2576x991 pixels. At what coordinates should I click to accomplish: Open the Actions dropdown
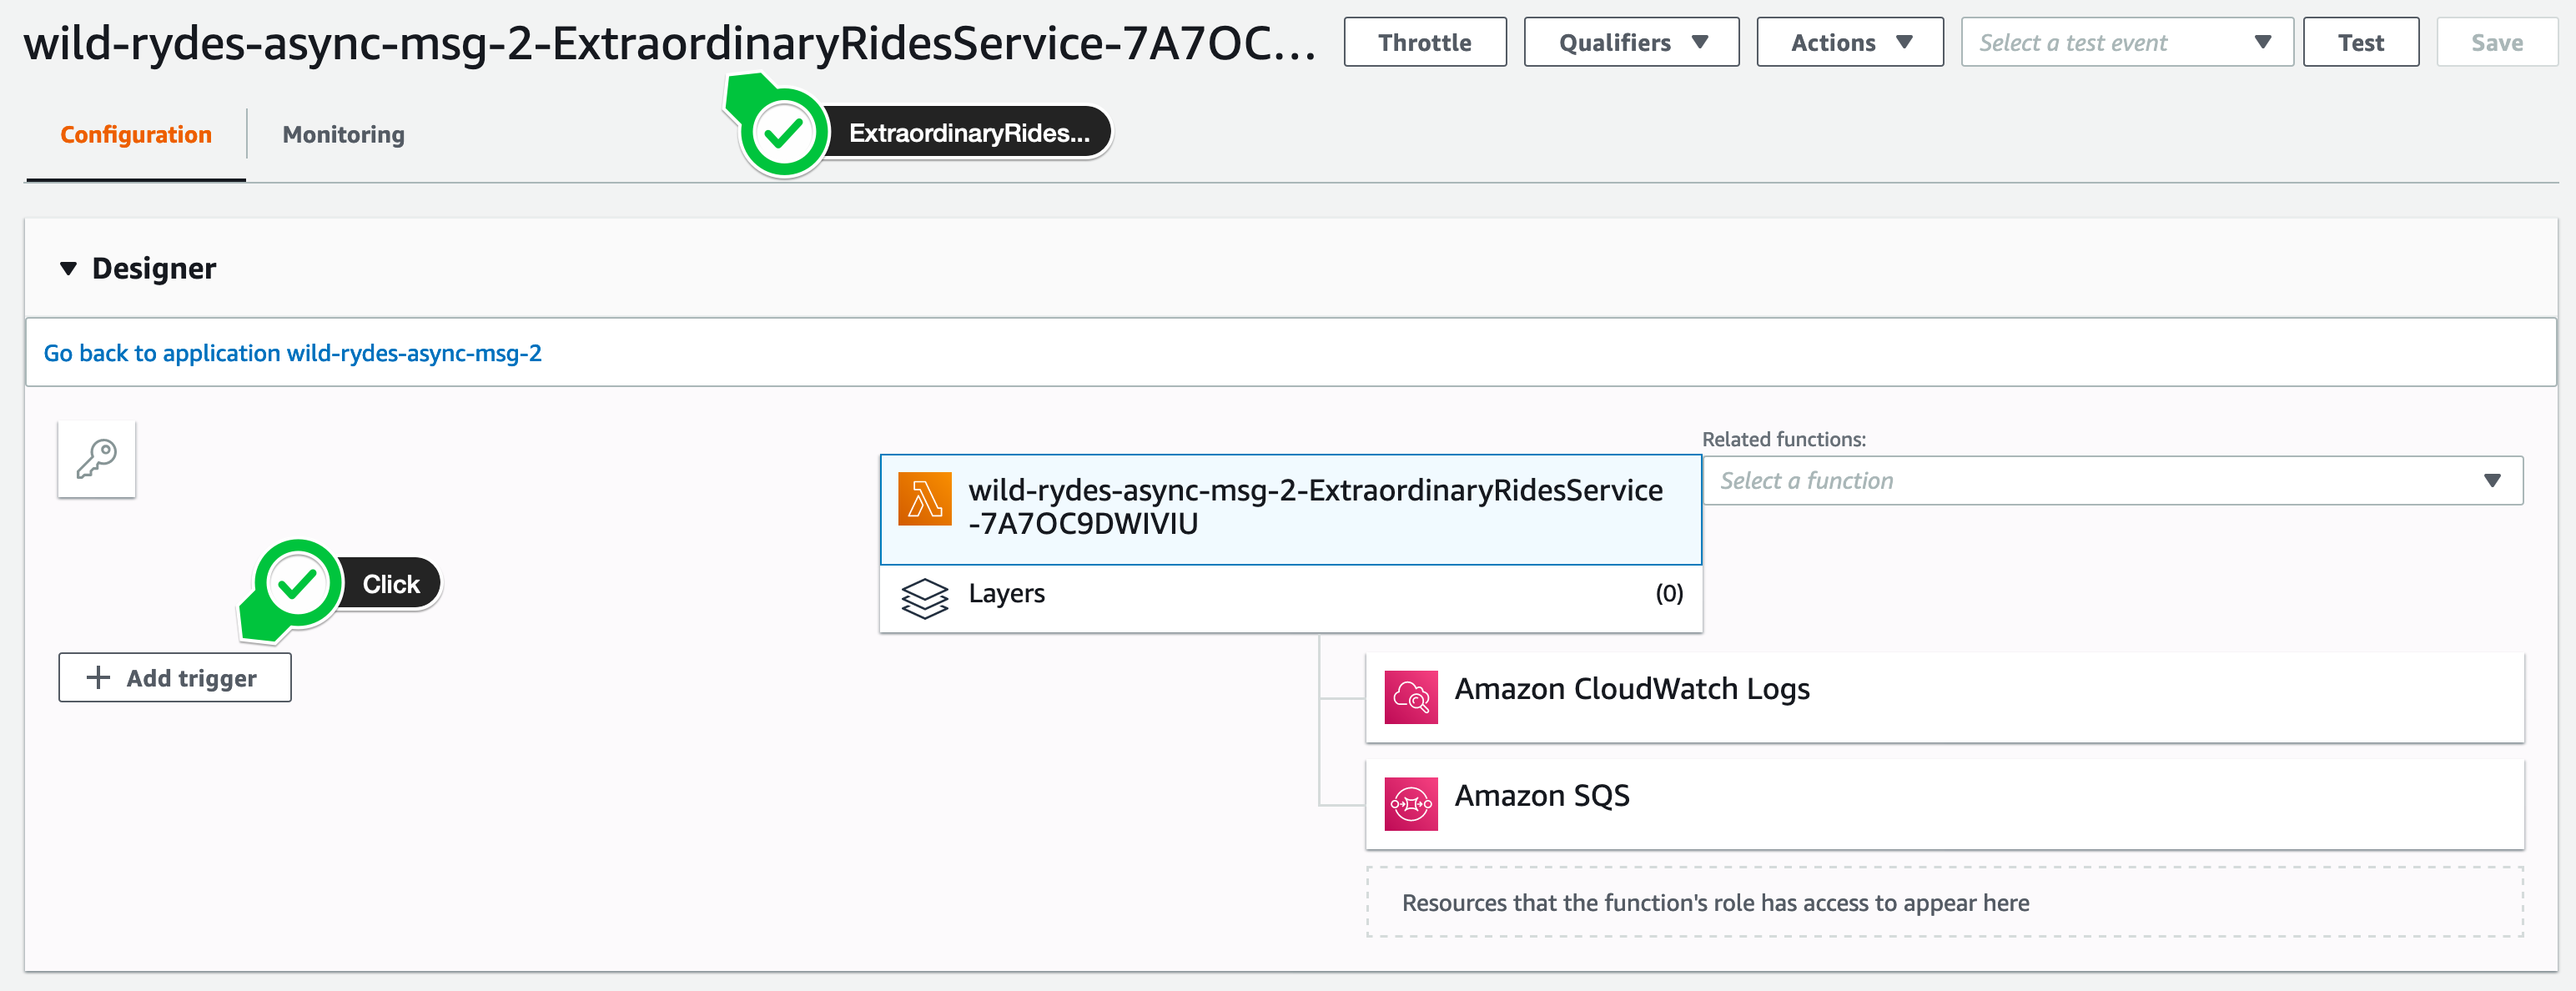point(1849,42)
